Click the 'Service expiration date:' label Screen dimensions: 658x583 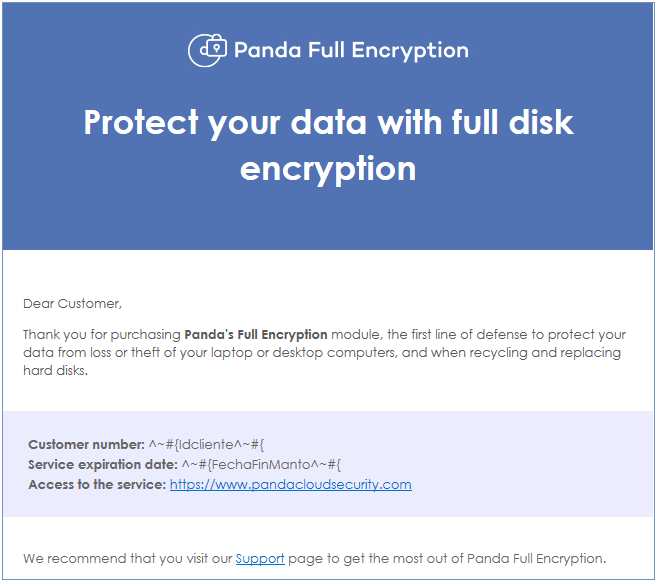tap(103, 465)
